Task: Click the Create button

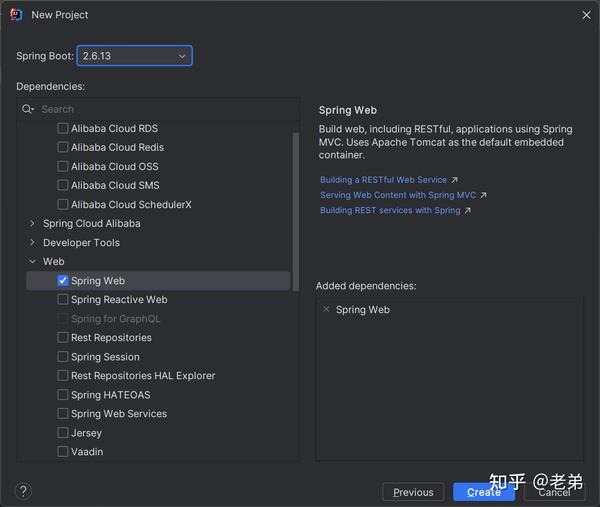Action: [484, 492]
